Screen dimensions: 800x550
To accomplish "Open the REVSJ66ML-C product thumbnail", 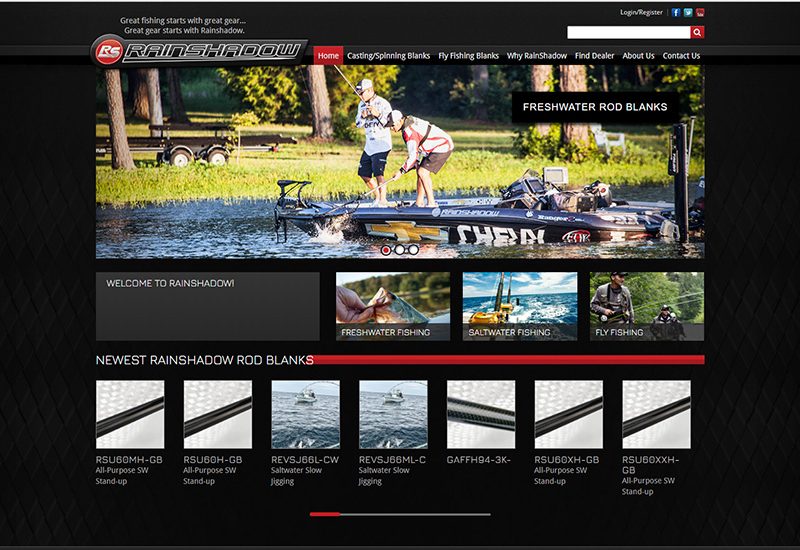I will pyautogui.click(x=393, y=414).
